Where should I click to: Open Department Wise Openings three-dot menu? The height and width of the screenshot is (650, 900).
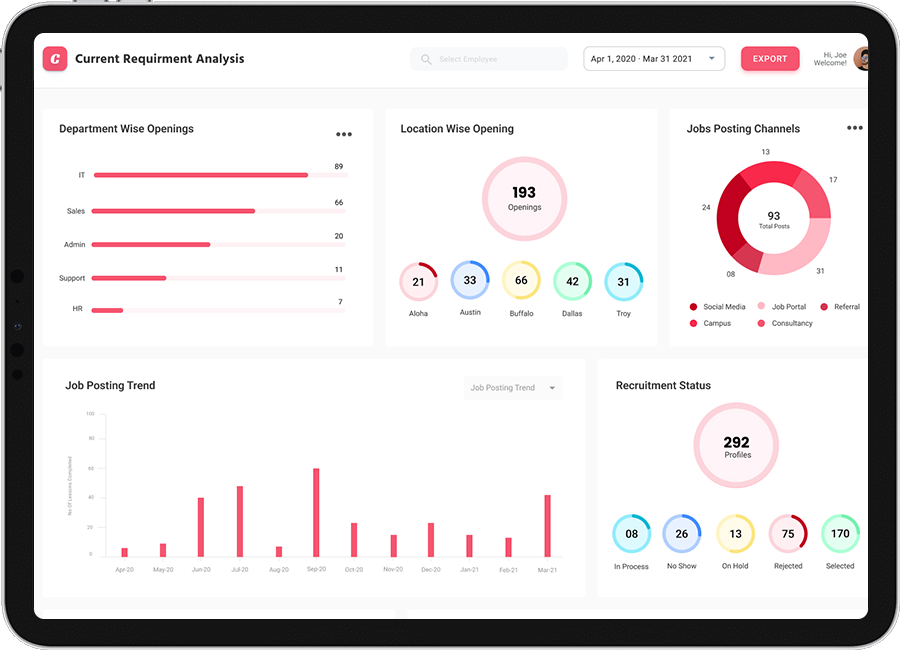point(344,134)
